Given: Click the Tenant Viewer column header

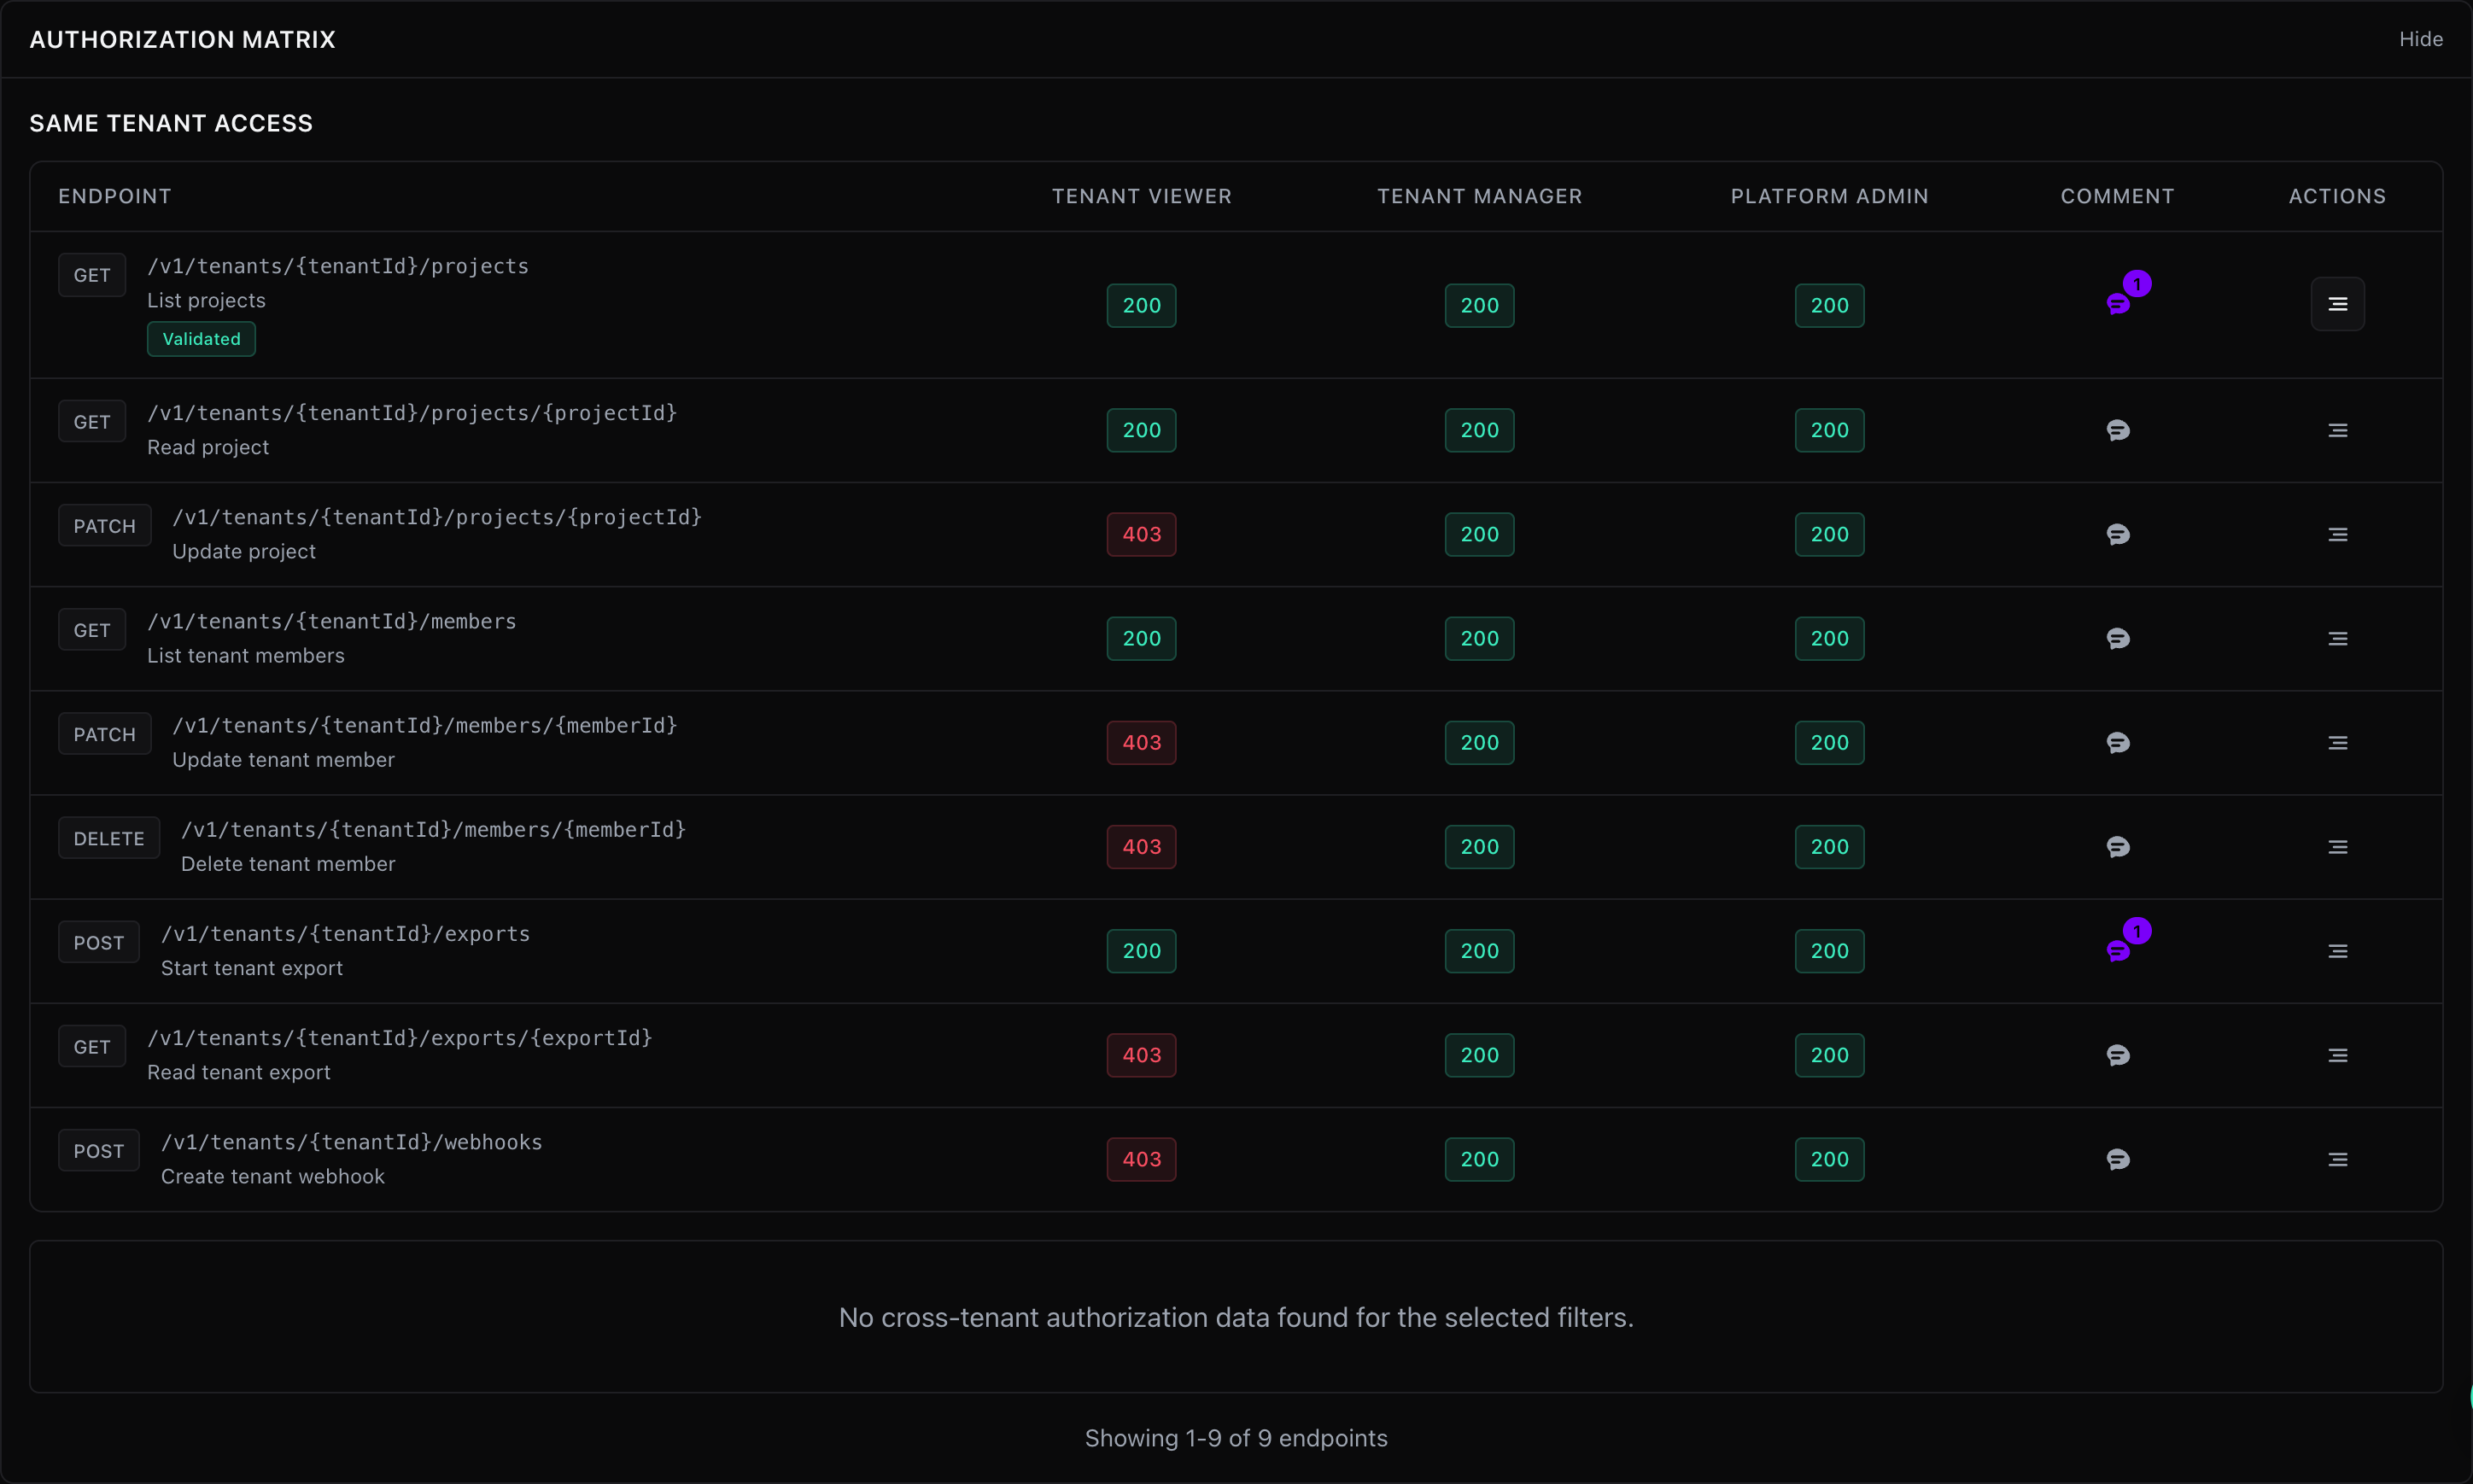Looking at the screenshot, I should tap(1141, 196).
